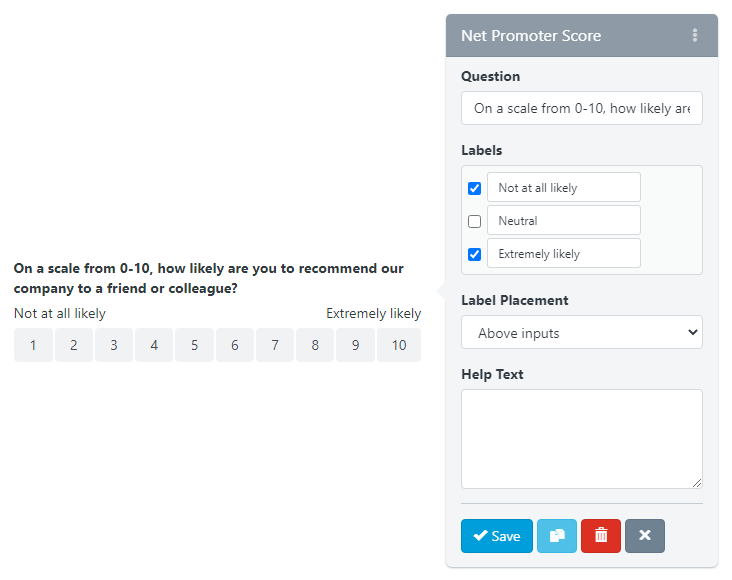The image size is (732, 580).
Task: Open the Label Placement dropdown
Action: pyautogui.click(x=582, y=333)
